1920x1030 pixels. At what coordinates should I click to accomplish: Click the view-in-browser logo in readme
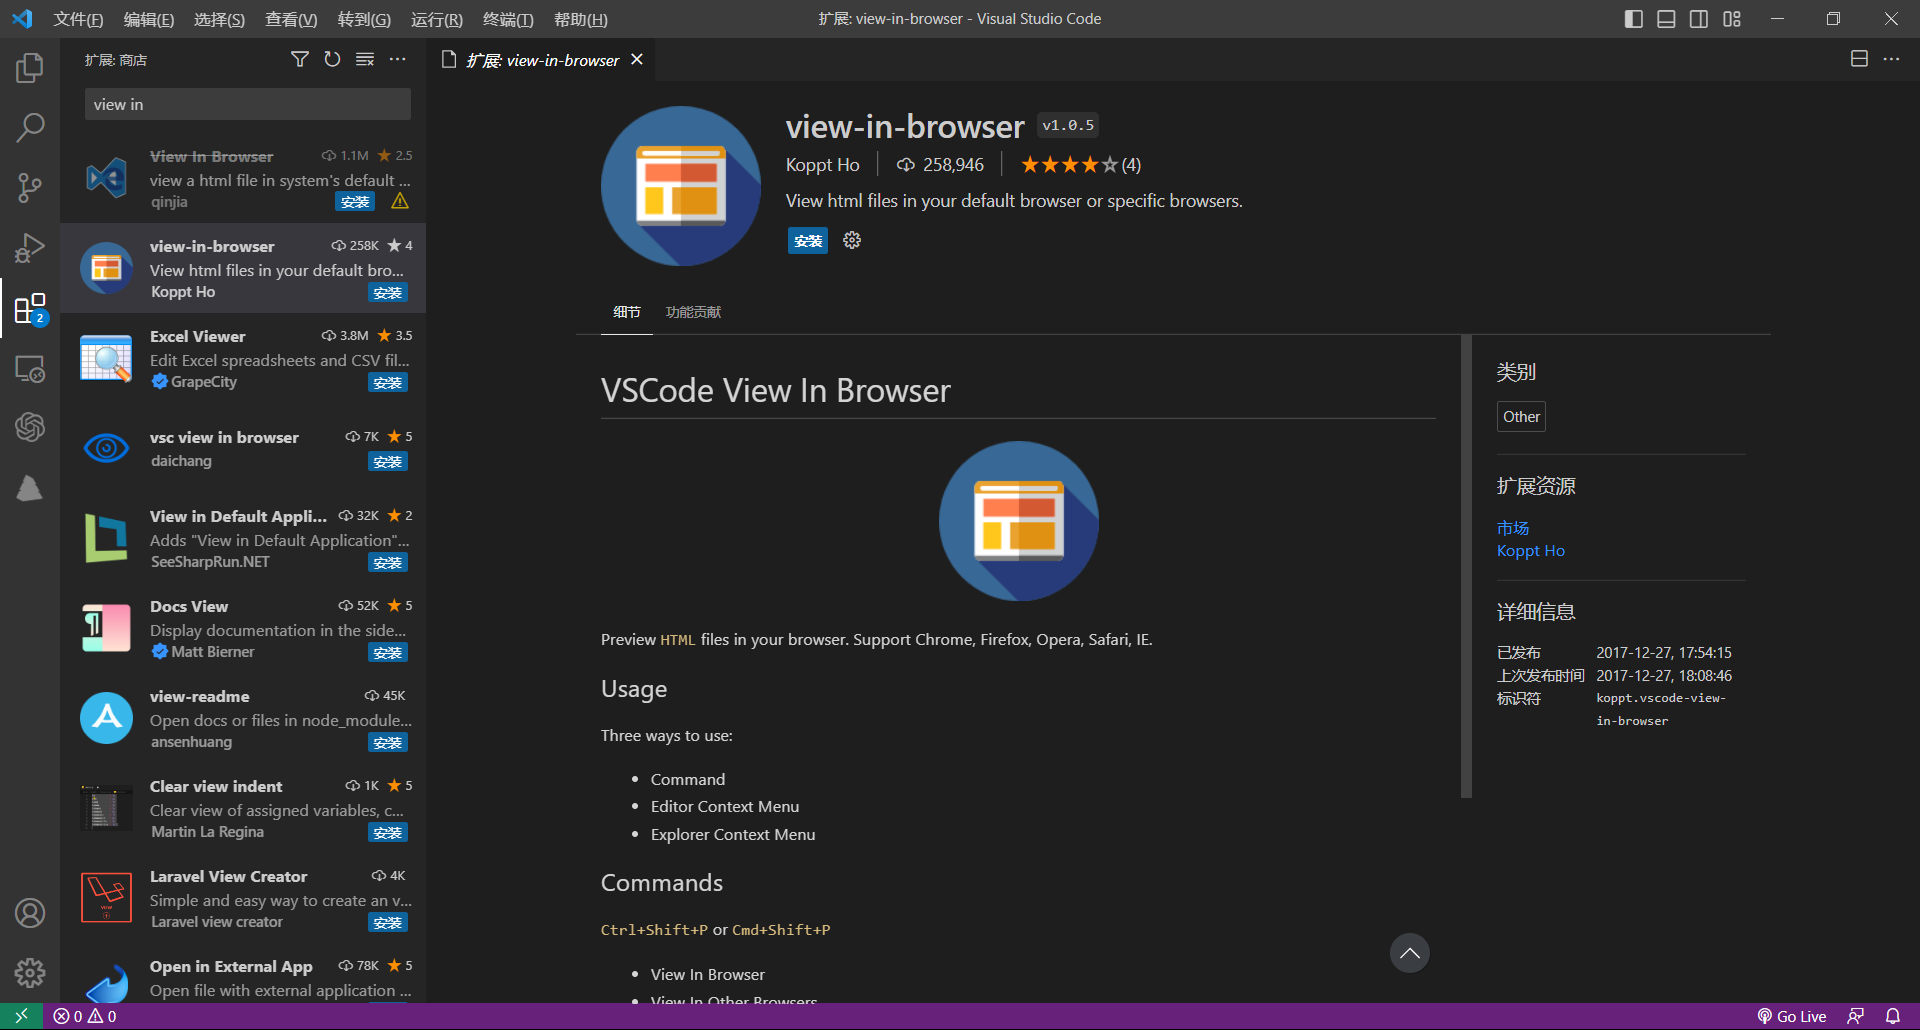pos(1019,521)
